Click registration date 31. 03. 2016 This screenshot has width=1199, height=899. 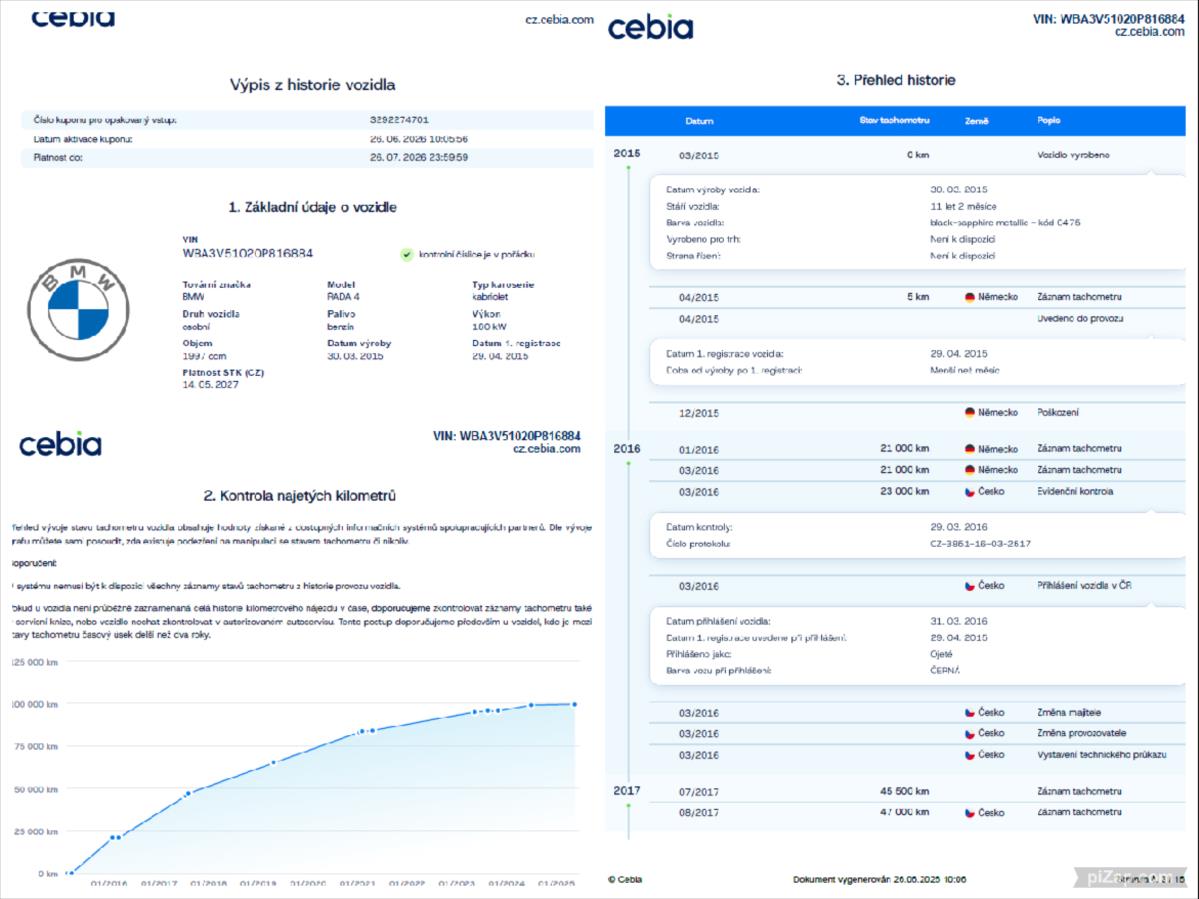958,621
